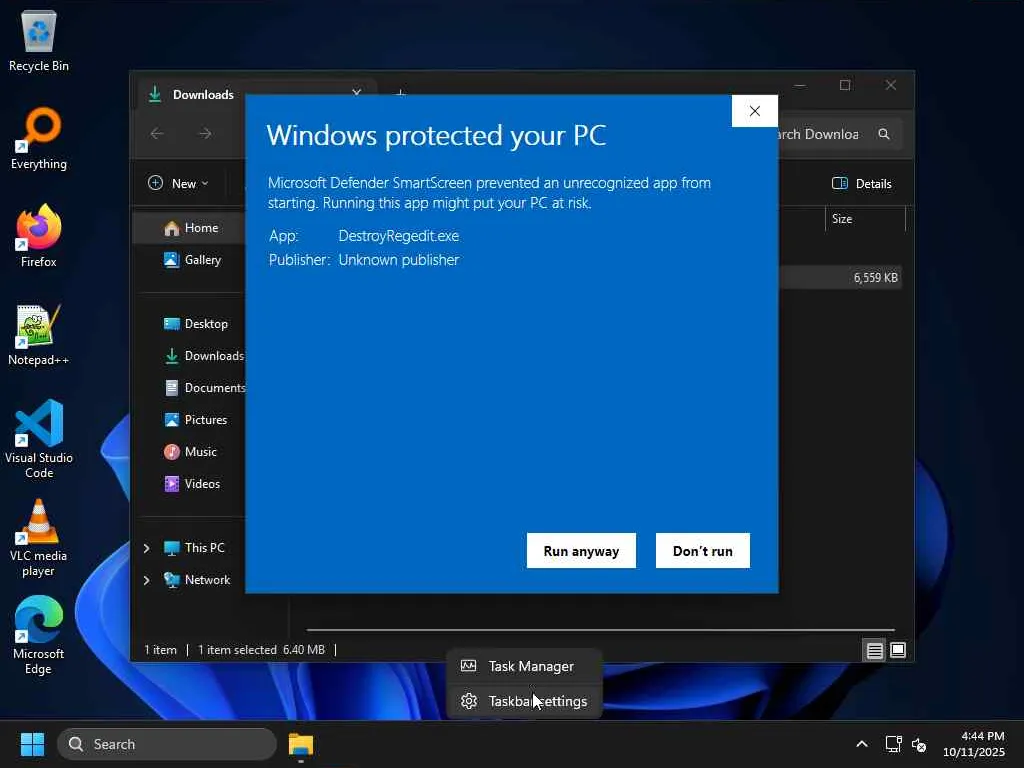Choose Don't run in SmartScreen dialog

pyautogui.click(x=703, y=551)
